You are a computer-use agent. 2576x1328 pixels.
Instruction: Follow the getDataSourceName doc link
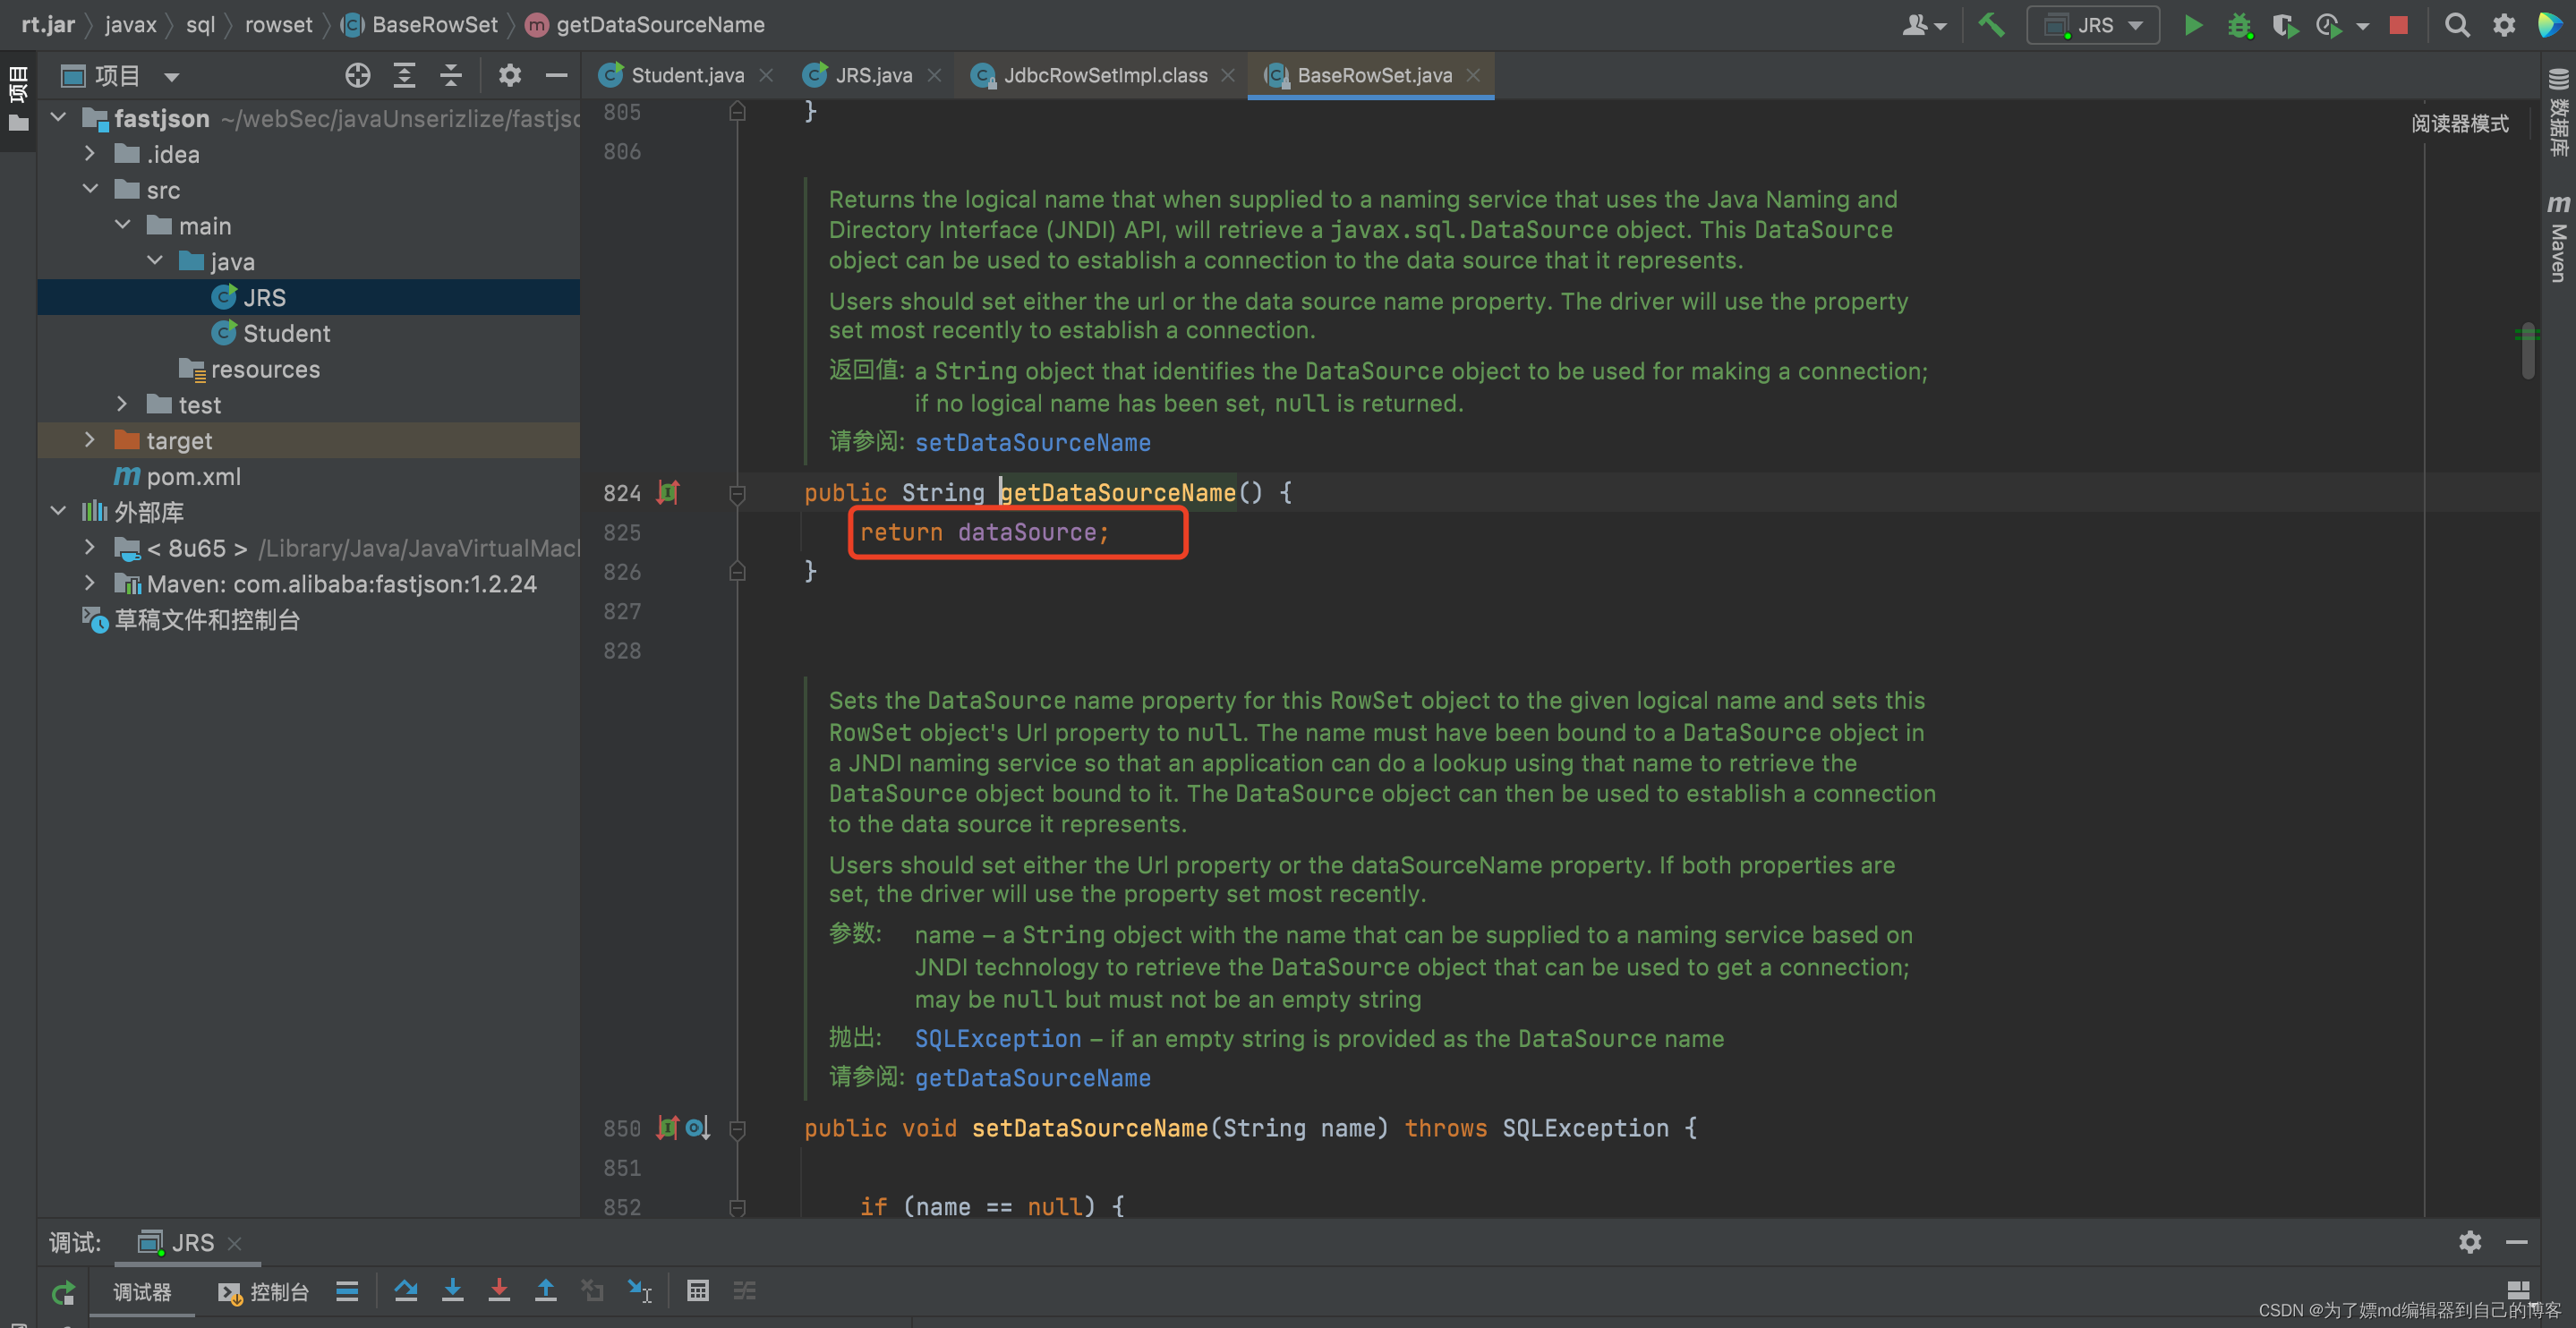pyautogui.click(x=1032, y=1078)
